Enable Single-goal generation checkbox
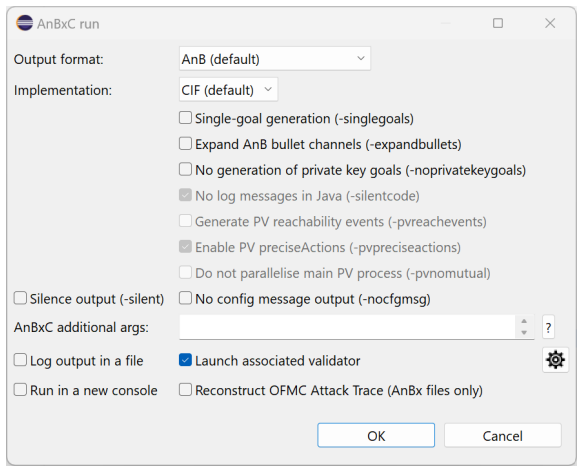 (186, 118)
